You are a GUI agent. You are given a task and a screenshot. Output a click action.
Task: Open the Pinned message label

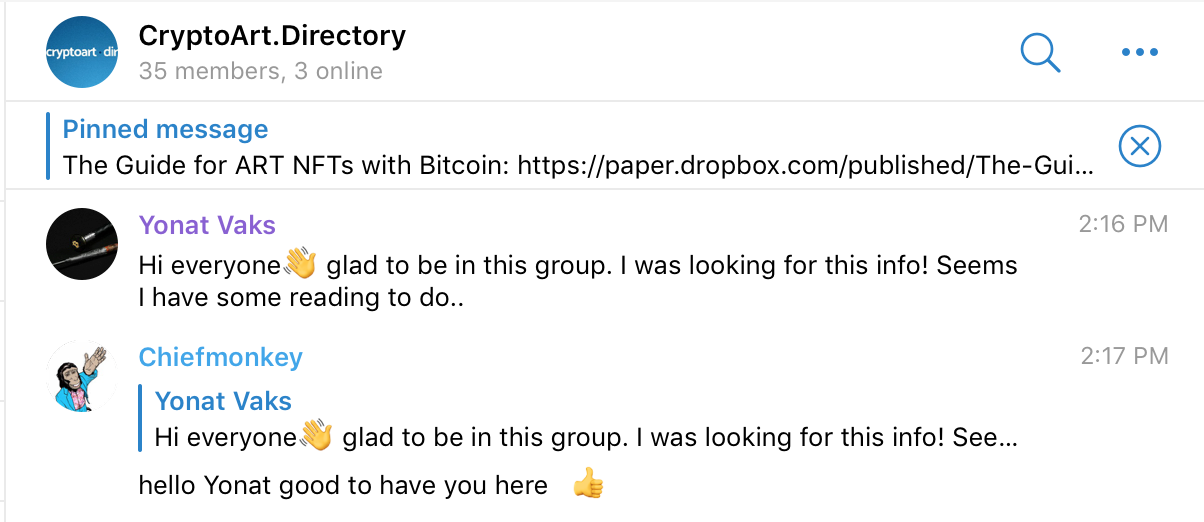click(165, 129)
